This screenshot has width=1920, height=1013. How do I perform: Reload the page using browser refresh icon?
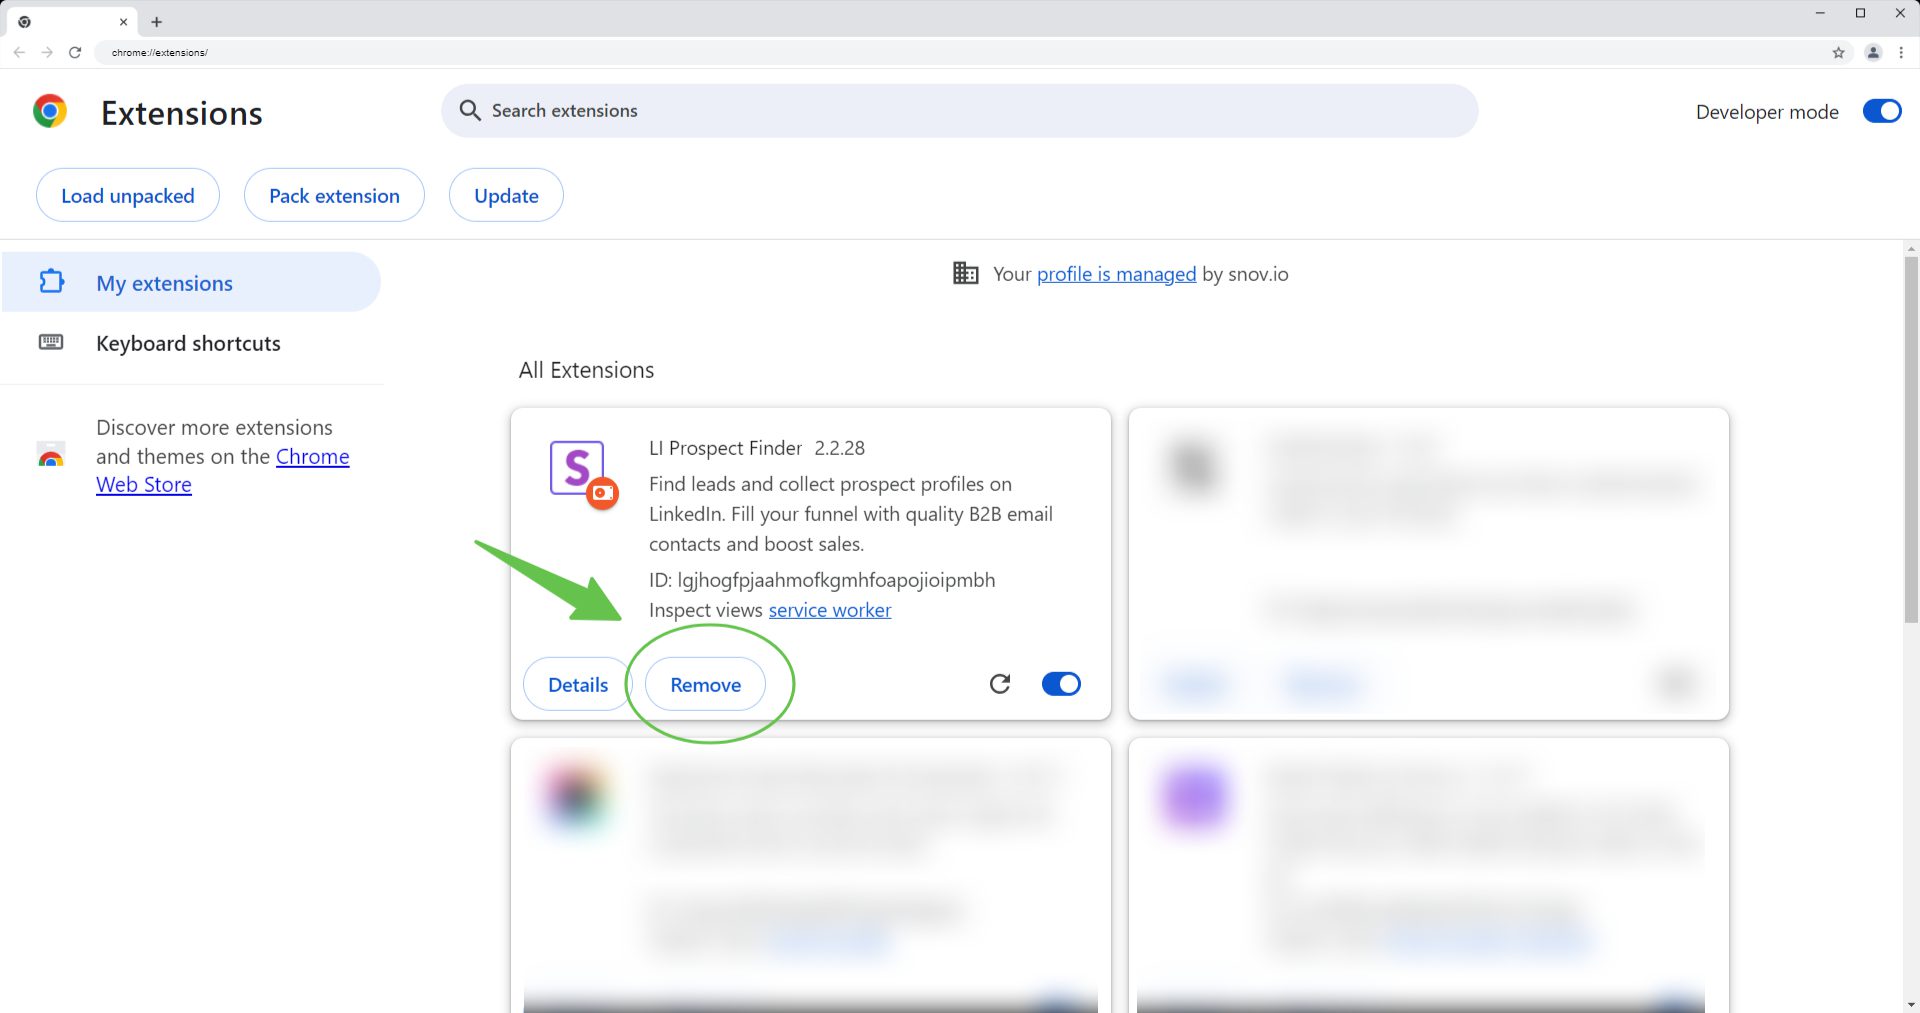coord(75,52)
